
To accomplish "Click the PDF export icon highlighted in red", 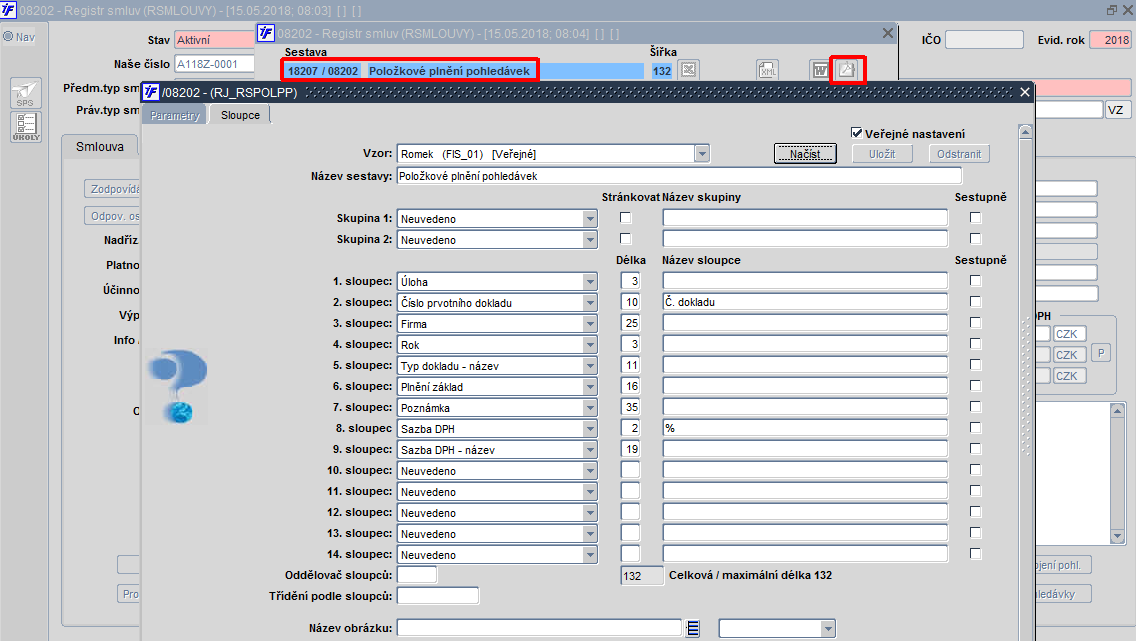I will click(x=847, y=70).
